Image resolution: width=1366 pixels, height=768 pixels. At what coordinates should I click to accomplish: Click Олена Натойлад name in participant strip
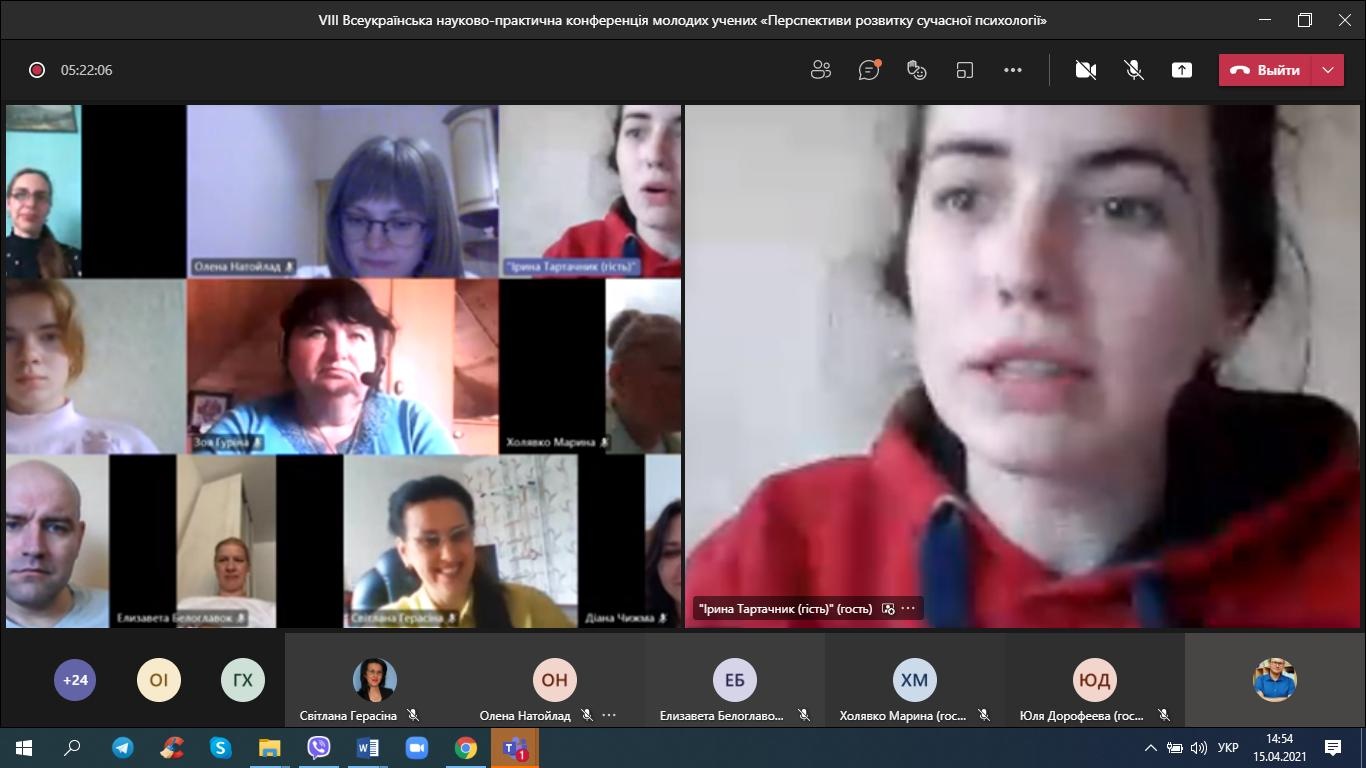[525, 716]
